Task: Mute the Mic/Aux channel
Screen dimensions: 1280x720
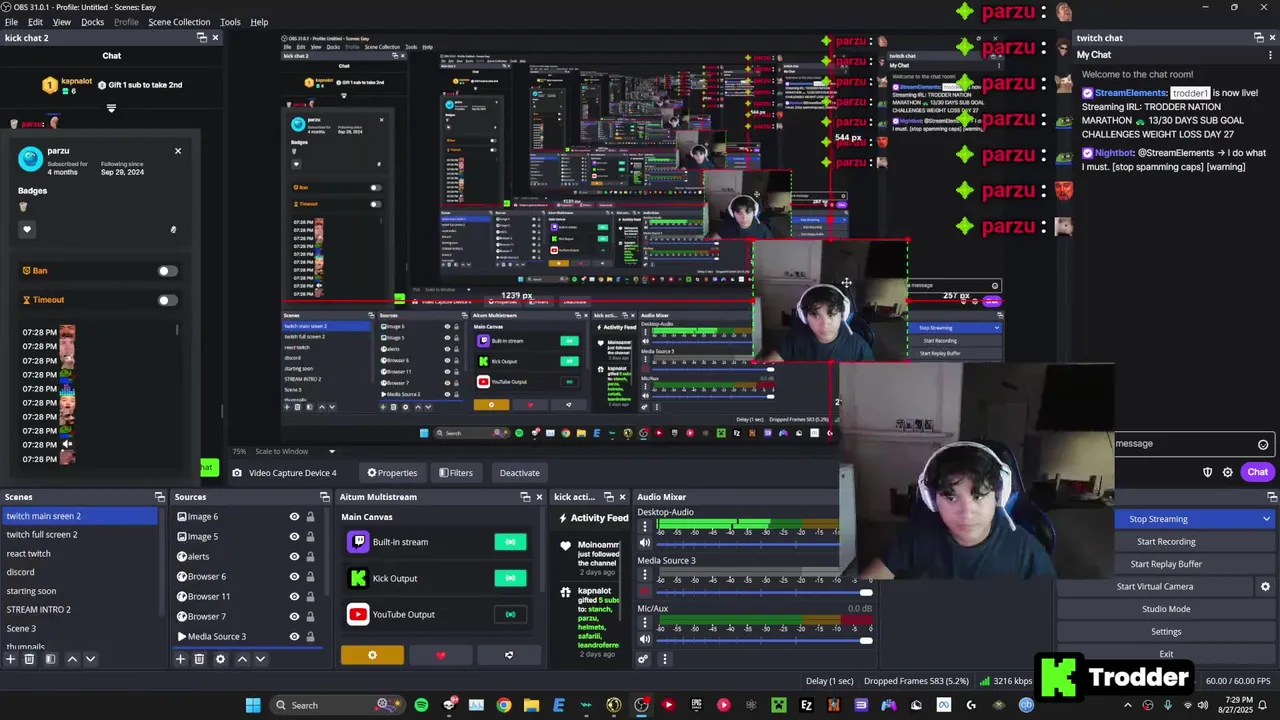Action: (645, 639)
